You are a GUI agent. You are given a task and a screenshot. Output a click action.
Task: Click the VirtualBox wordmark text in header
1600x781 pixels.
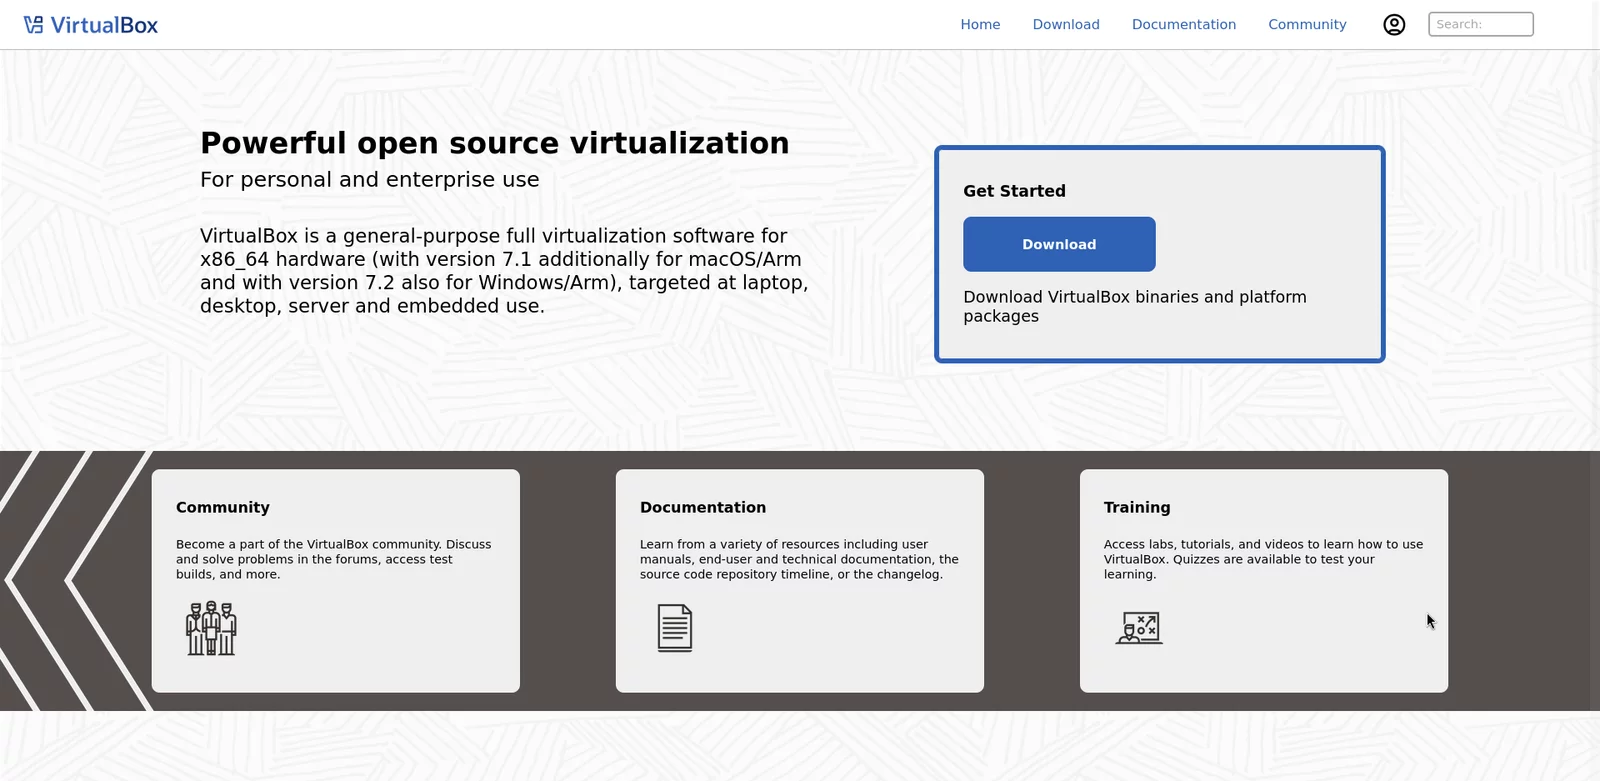[x=104, y=25]
